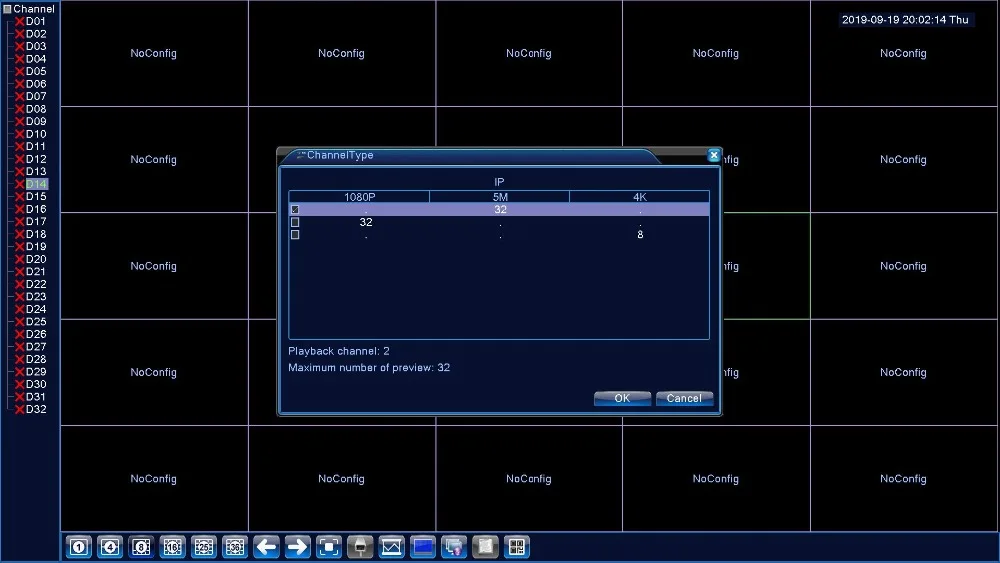The width and height of the screenshot is (1000, 563).
Task: Open image color settings icon
Action: 391,547
